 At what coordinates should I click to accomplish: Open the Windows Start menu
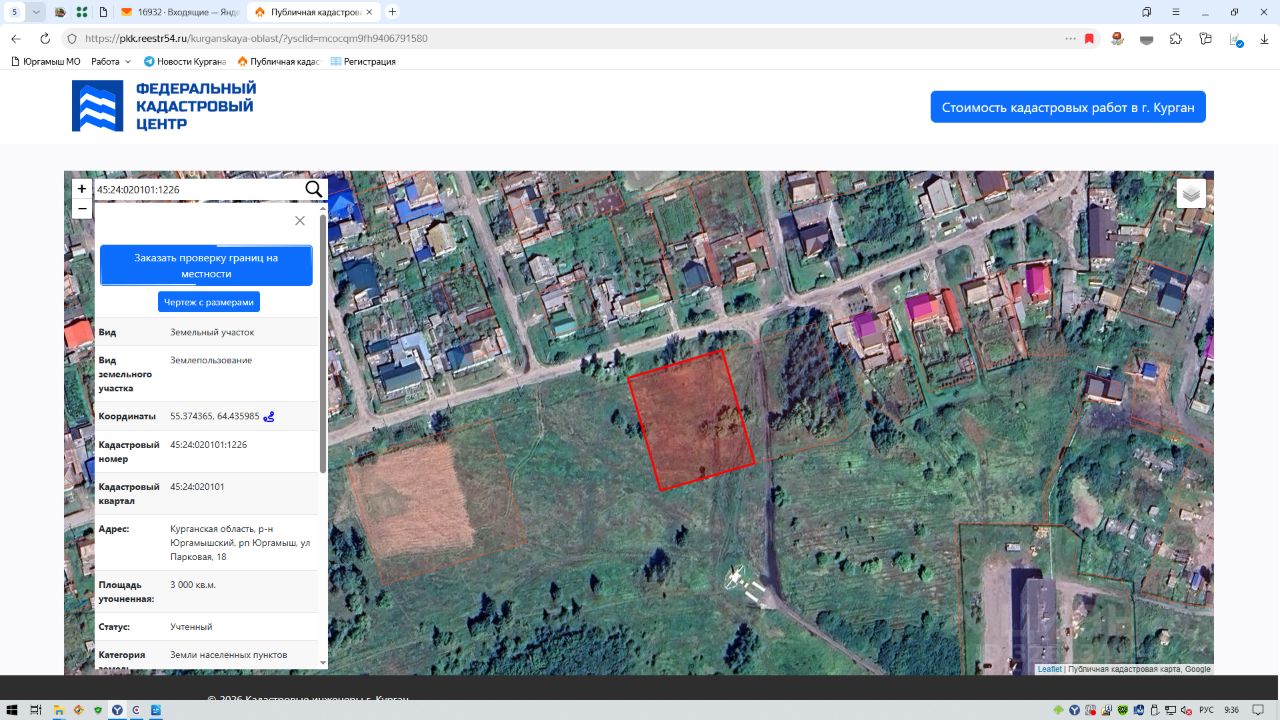12,710
